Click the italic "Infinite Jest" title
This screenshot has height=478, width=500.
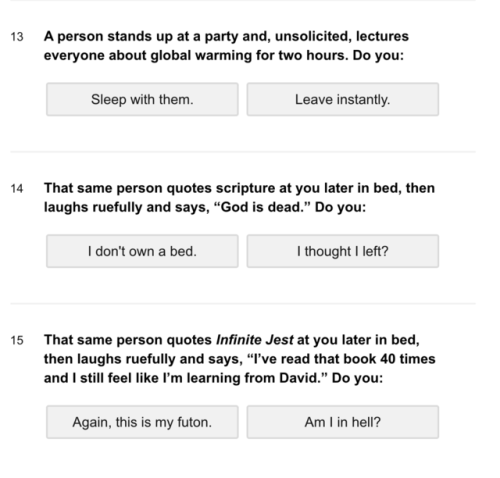coord(255,340)
